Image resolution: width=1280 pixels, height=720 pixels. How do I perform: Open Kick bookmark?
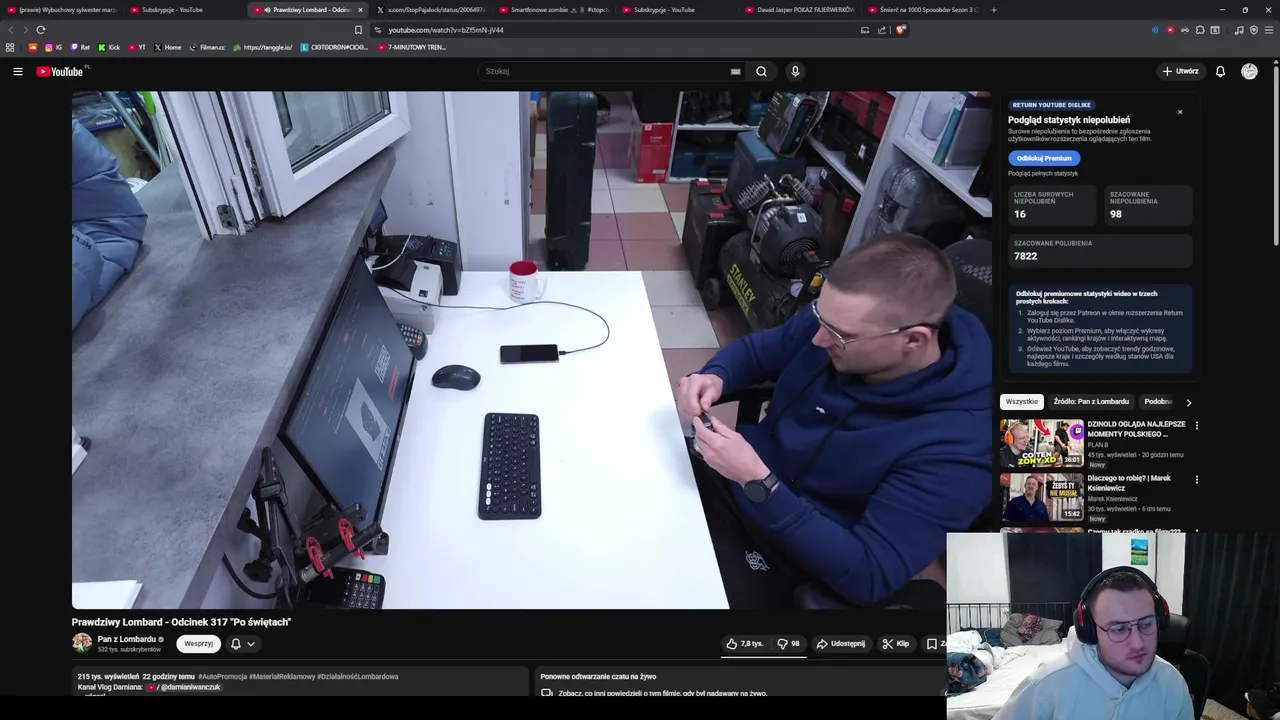click(x=109, y=47)
